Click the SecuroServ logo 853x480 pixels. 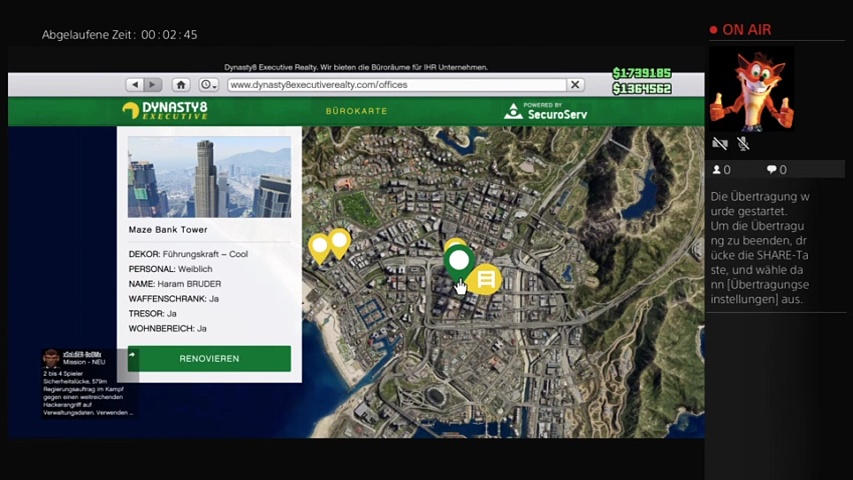pos(545,111)
